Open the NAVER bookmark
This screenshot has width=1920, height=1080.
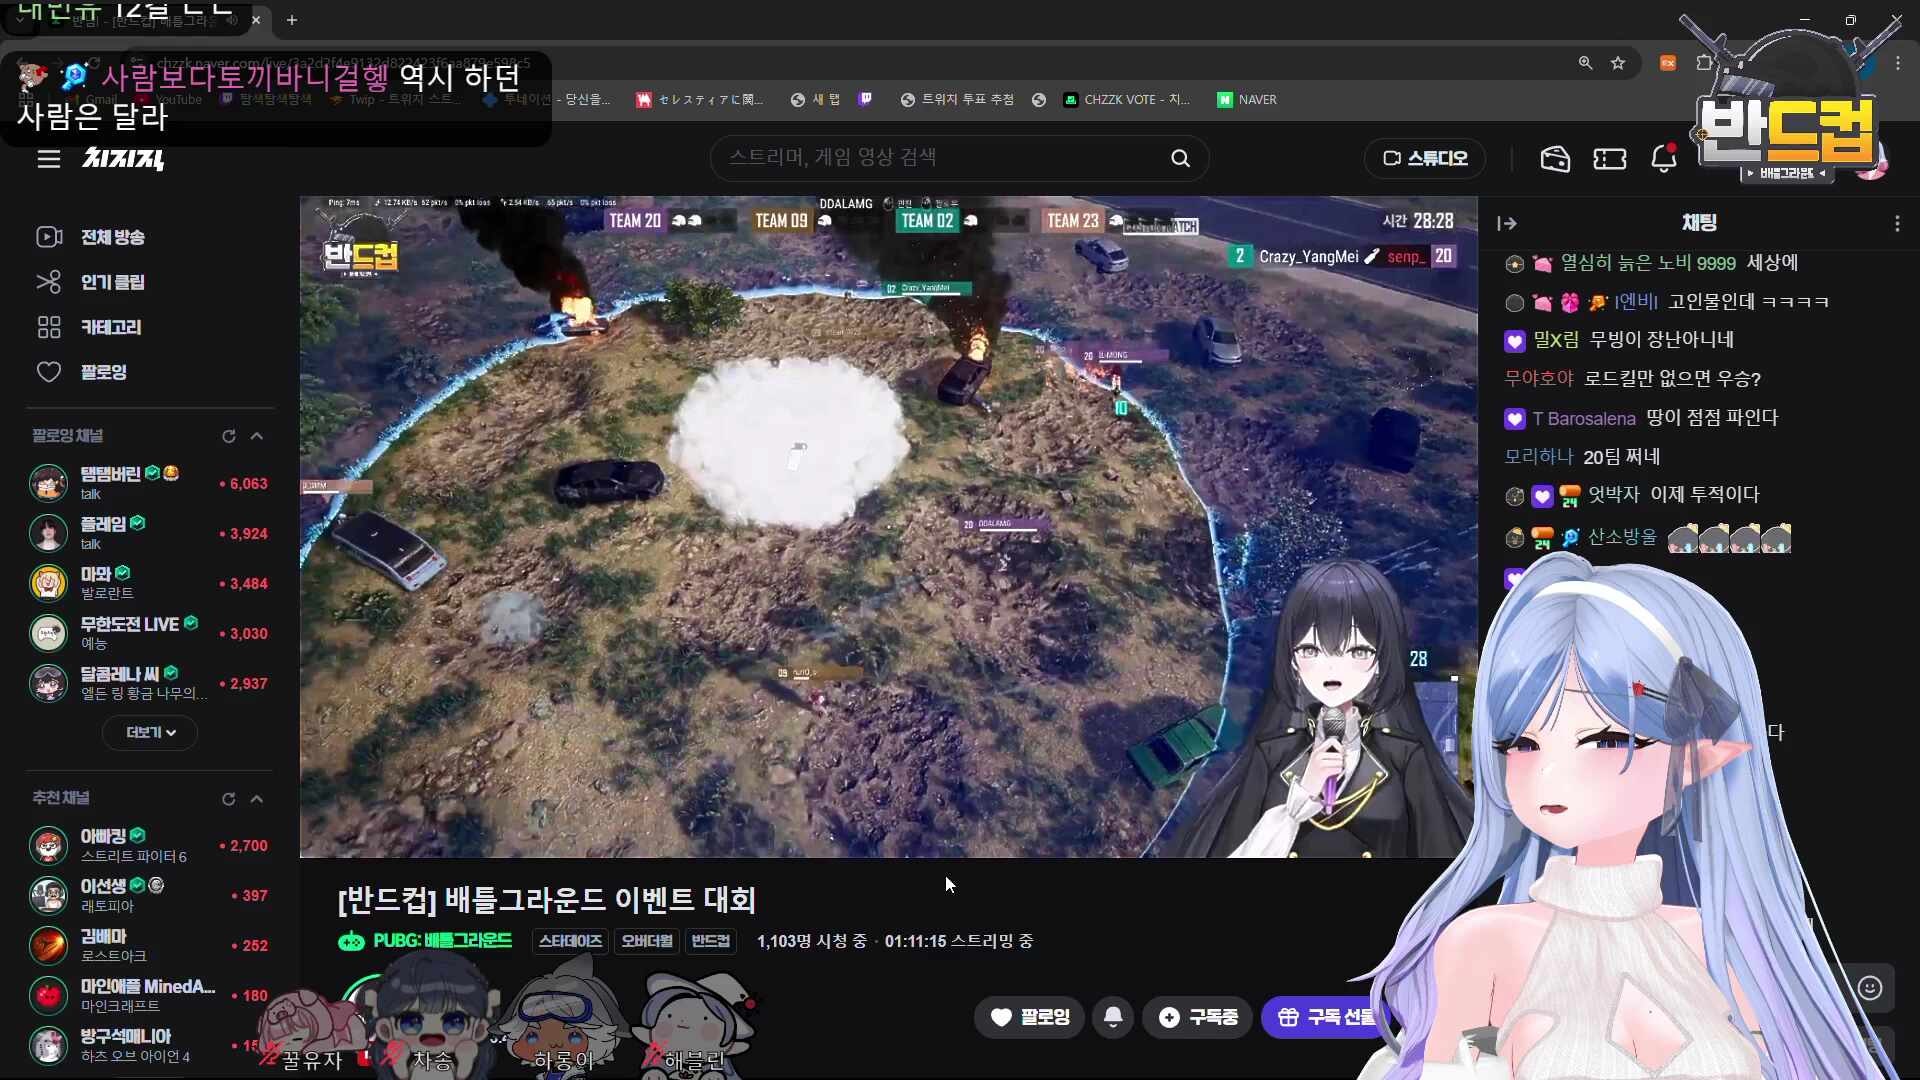[x=1247, y=100]
